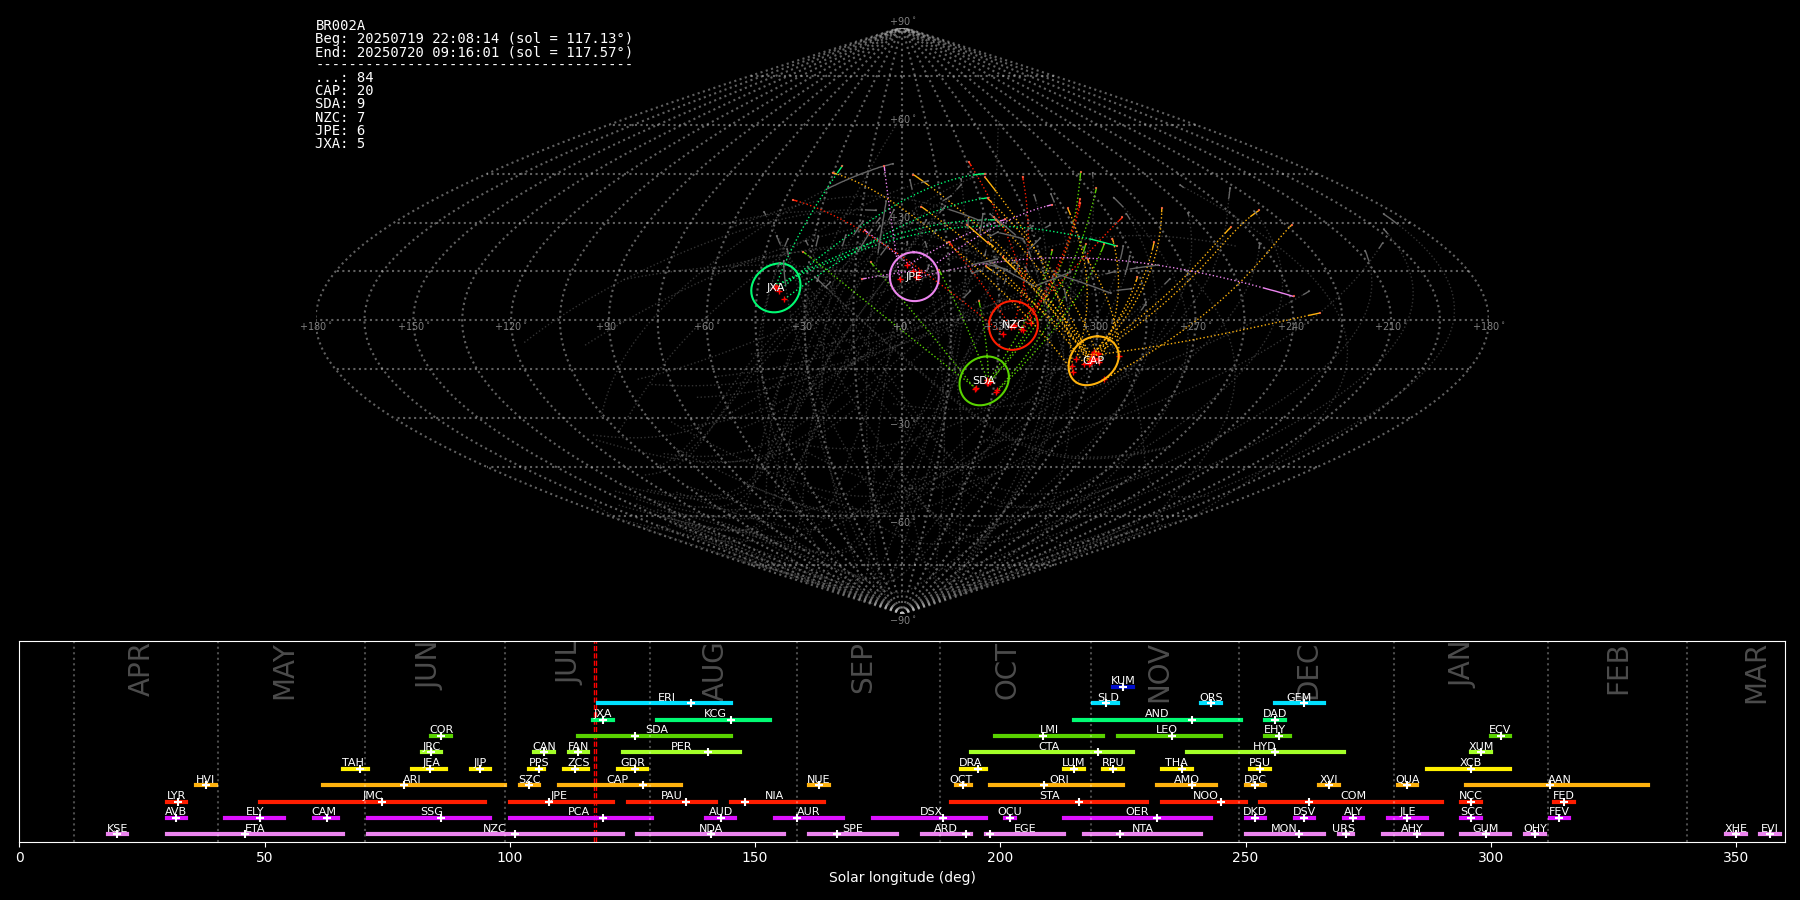Click the CTA shower bar in timeline

tap(1052, 752)
